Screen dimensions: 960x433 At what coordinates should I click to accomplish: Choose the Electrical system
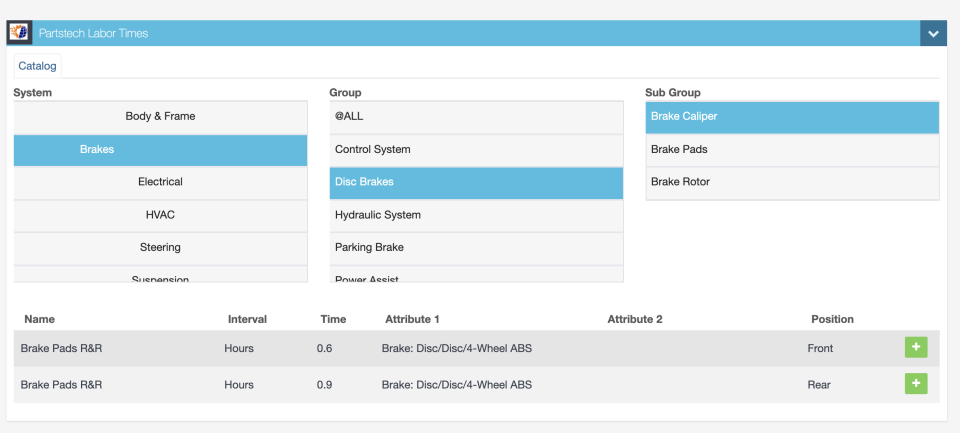point(160,182)
